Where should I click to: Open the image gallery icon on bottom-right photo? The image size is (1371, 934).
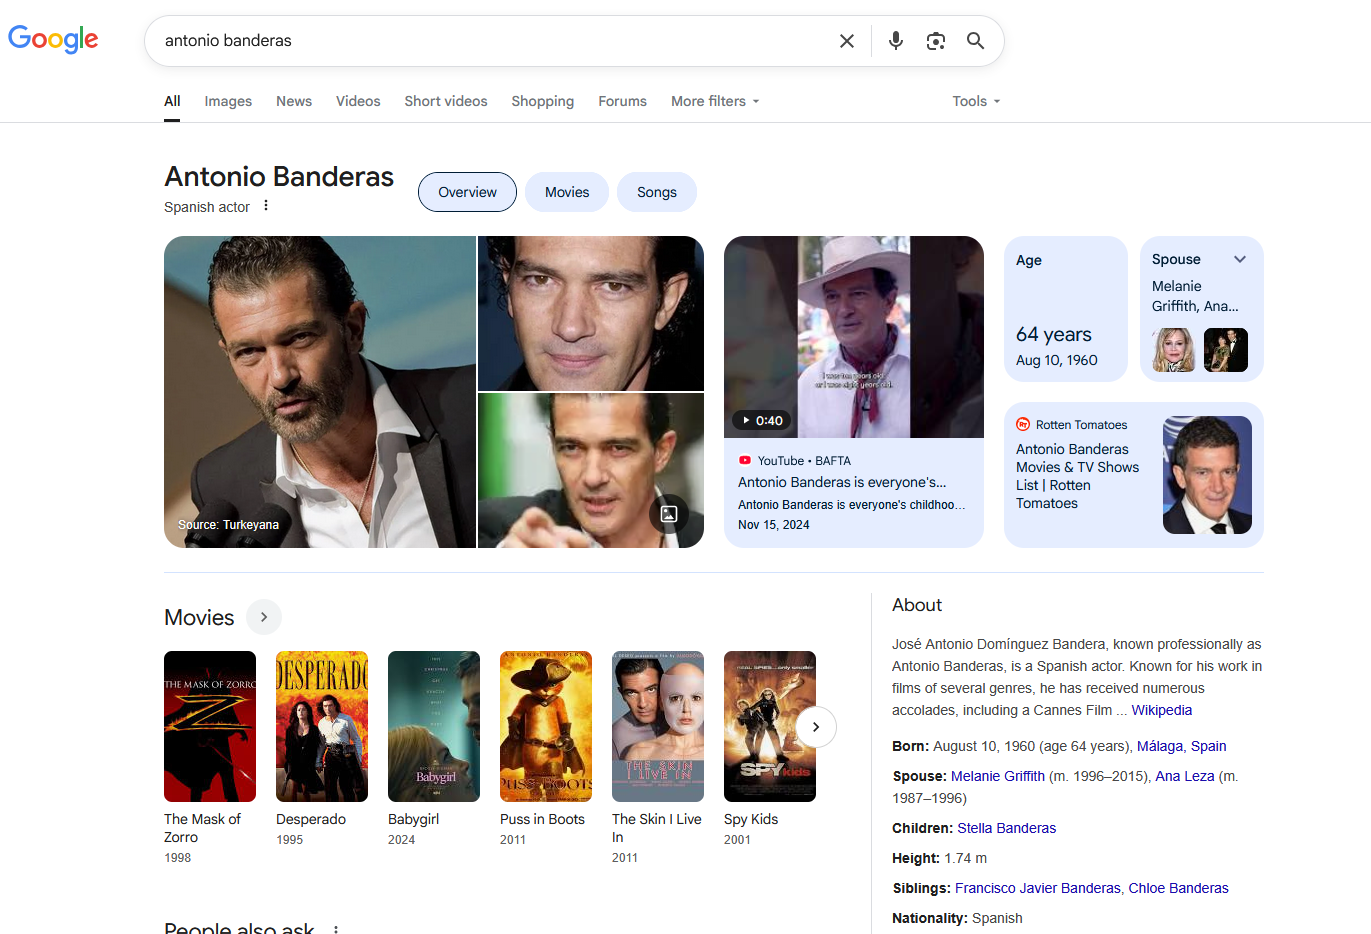tap(669, 514)
